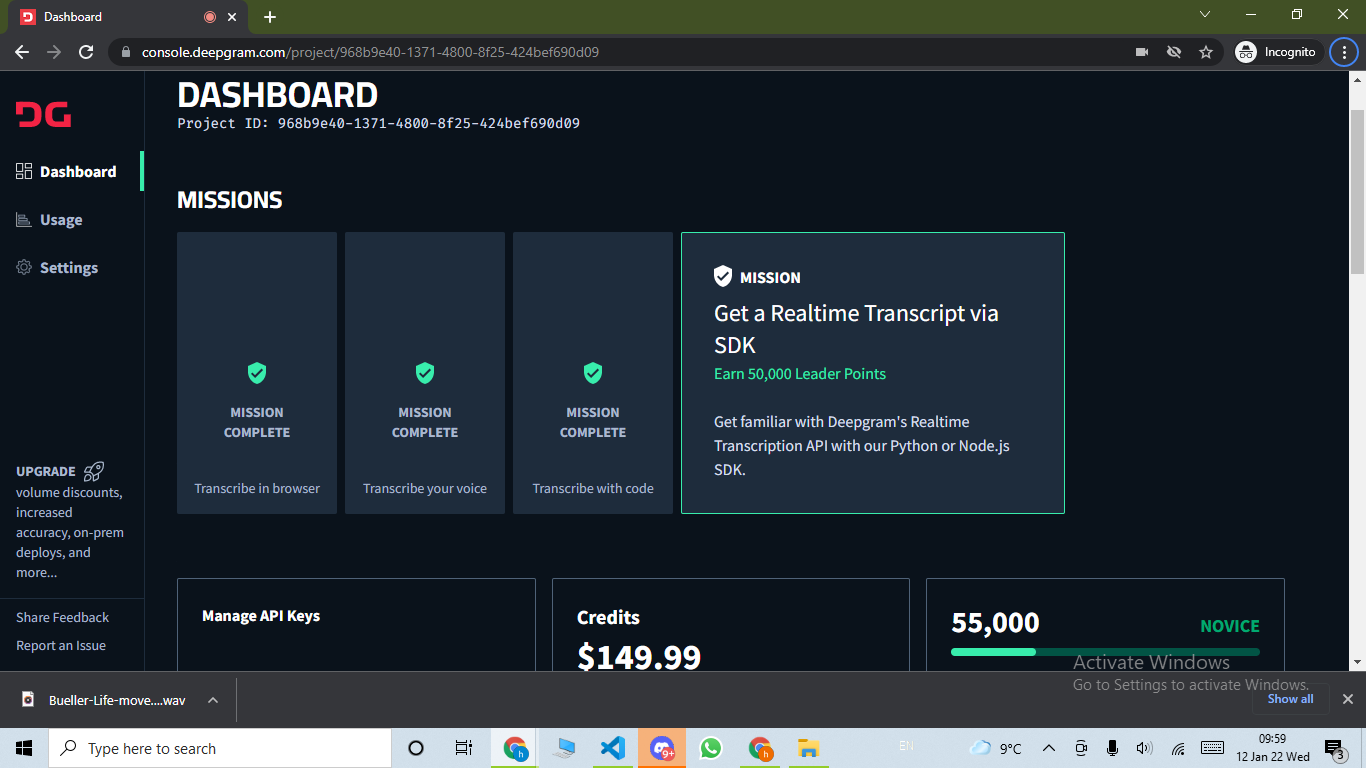The image size is (1366, 768).
Task: Click the shield check icon on Transcribe your voice
Action: tap(425, 373)
